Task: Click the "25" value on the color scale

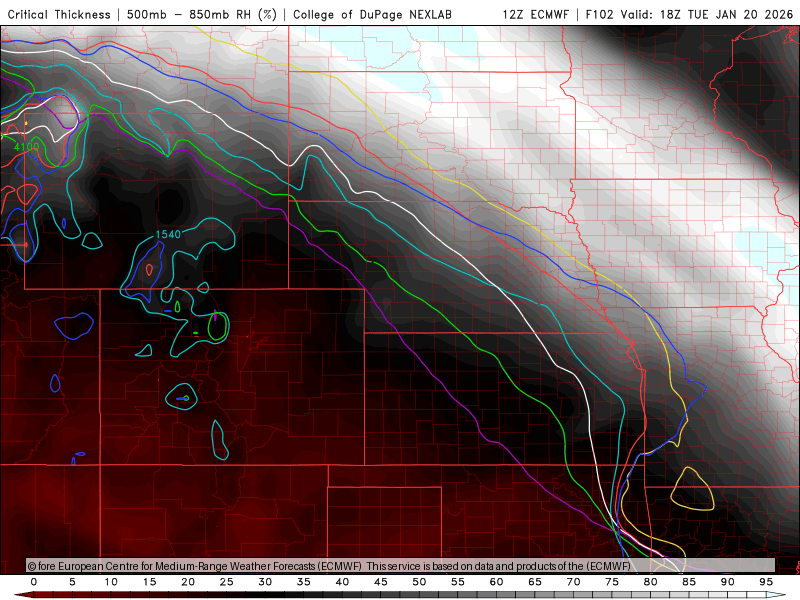Action: 227,582
